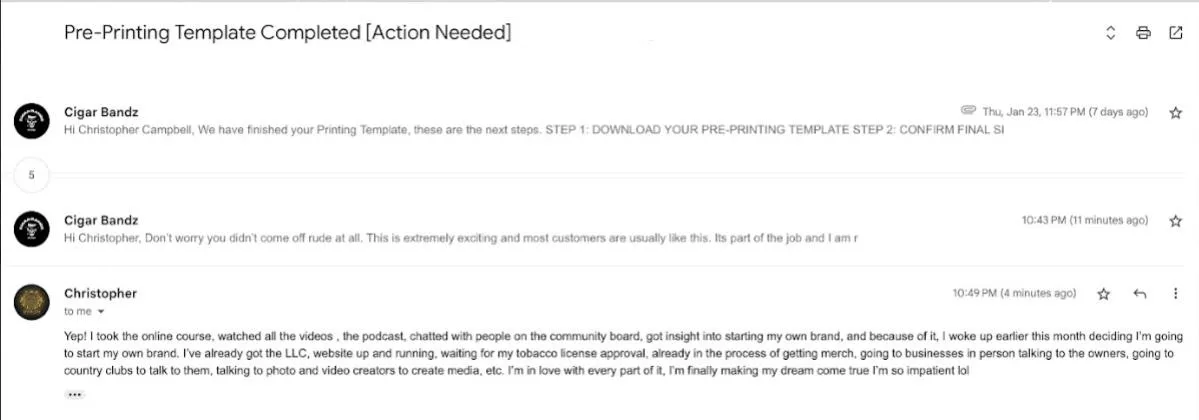Click the first Cigar Bandz sender avatar
The width and height of the screenshot is (1199, 420).
(x=32, y=120)
